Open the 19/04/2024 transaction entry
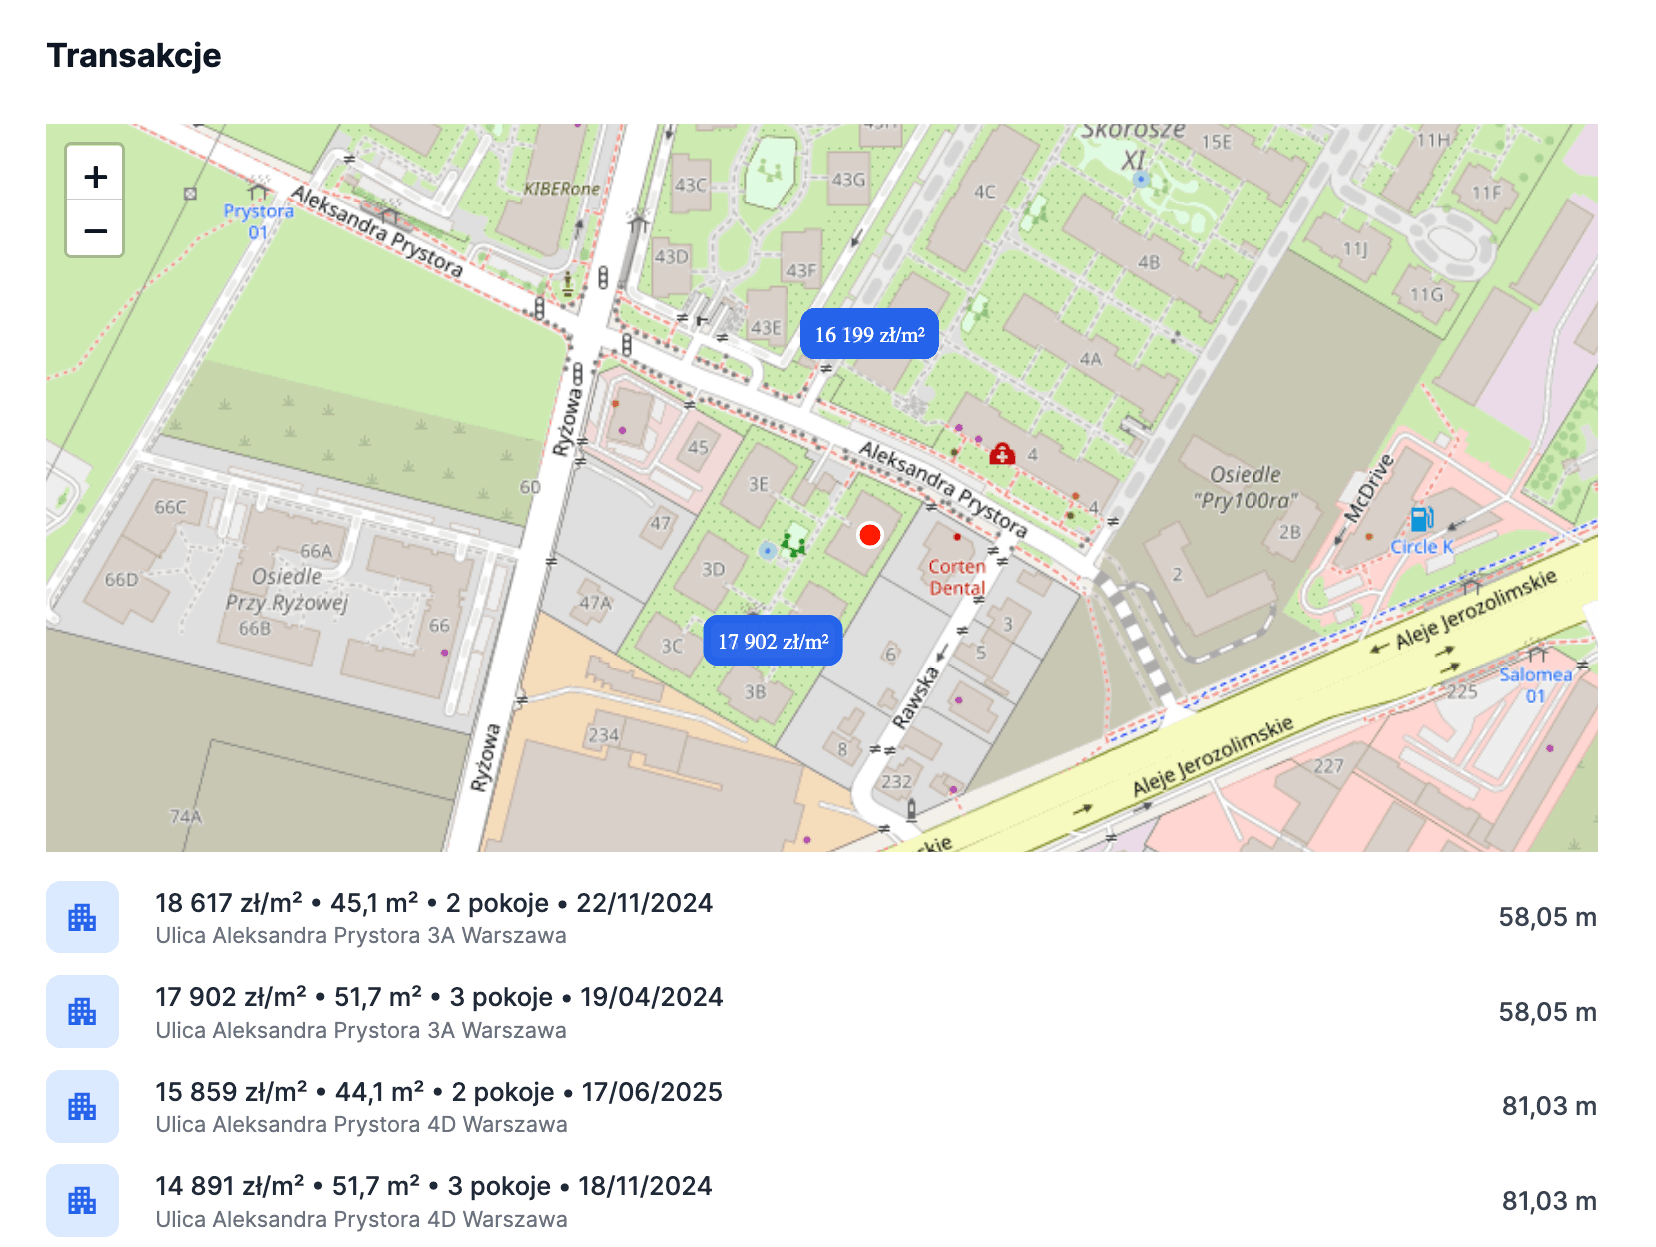This screenshot has height=1247, width=1656. 439,998
